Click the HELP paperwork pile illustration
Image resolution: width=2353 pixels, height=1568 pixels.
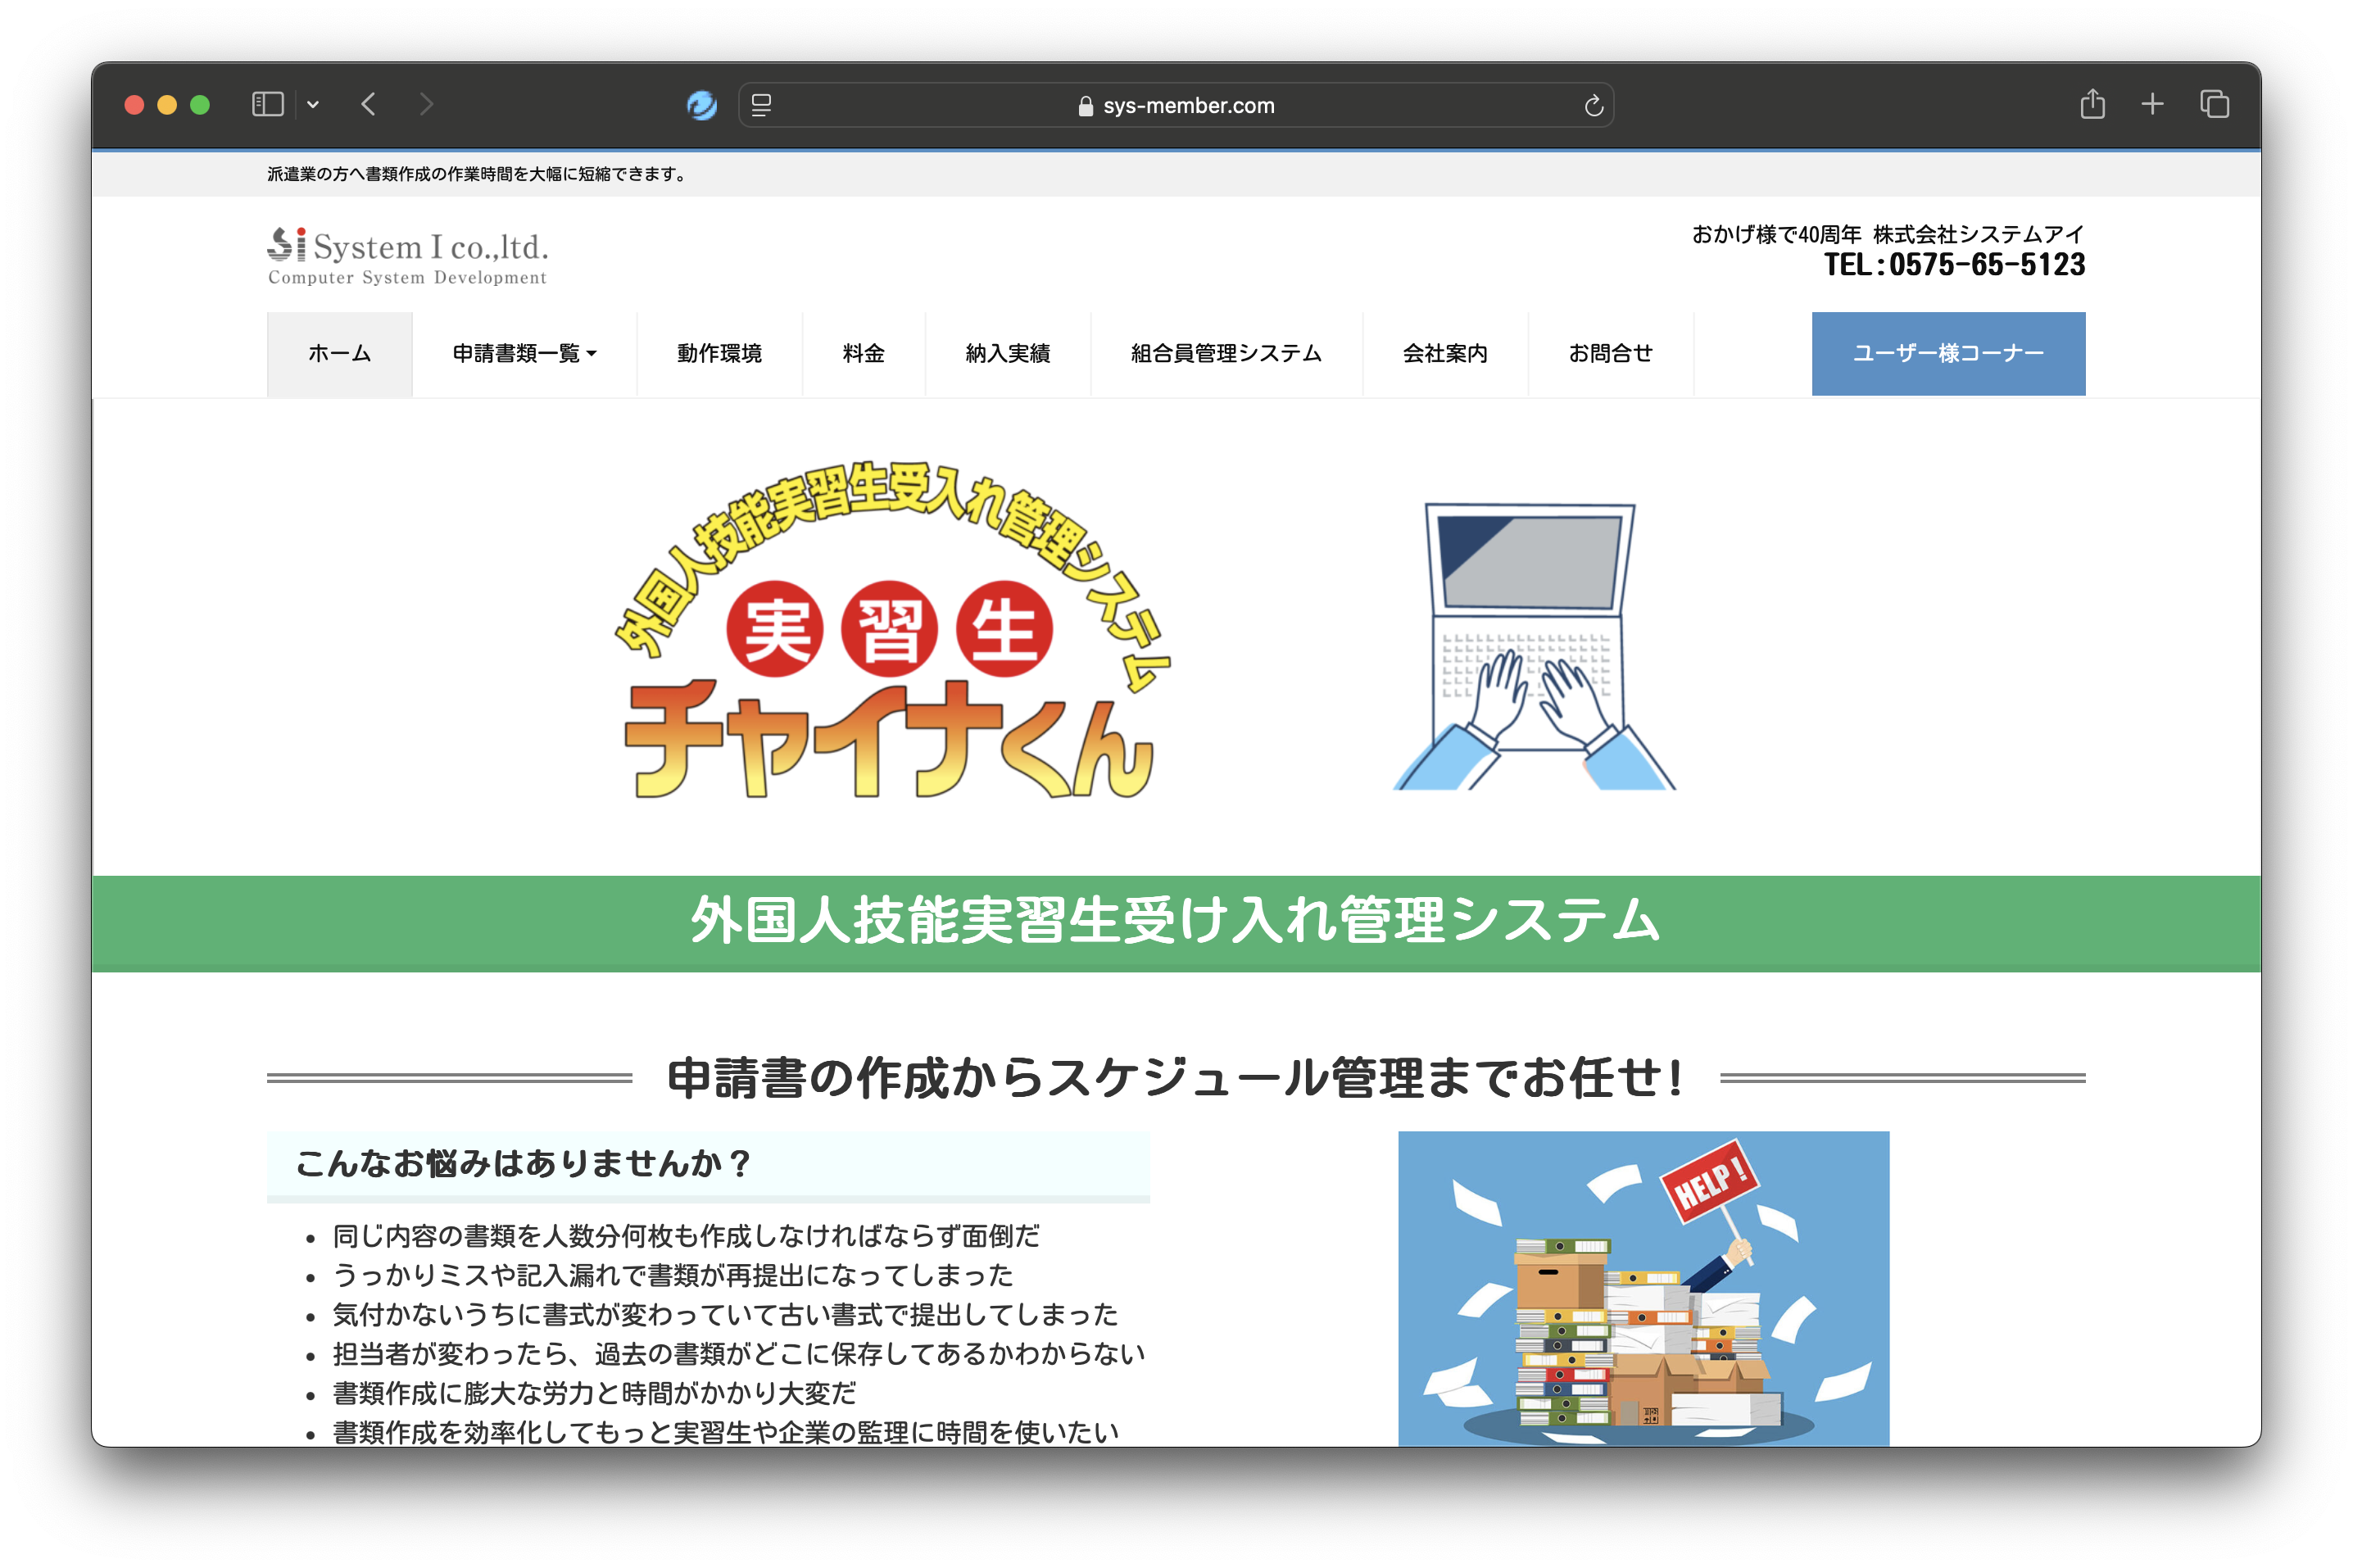click(x=1643, y=1288)
